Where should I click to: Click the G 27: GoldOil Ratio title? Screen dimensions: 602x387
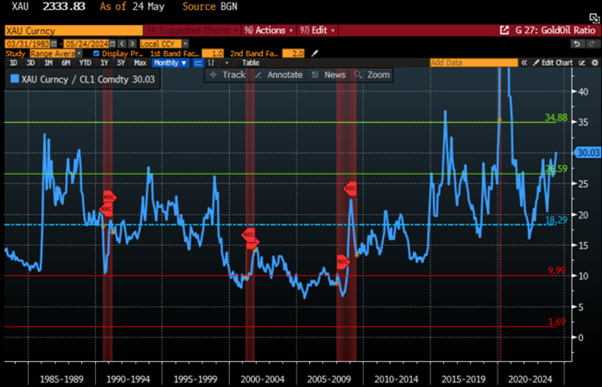pyautogui.click(x=555, y=30)
